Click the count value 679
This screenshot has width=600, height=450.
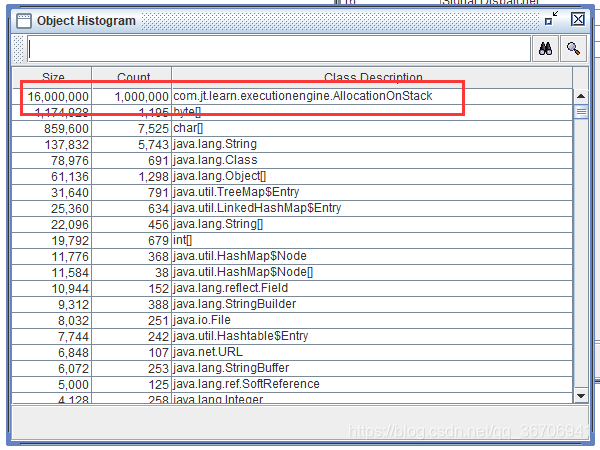point(158,241)
